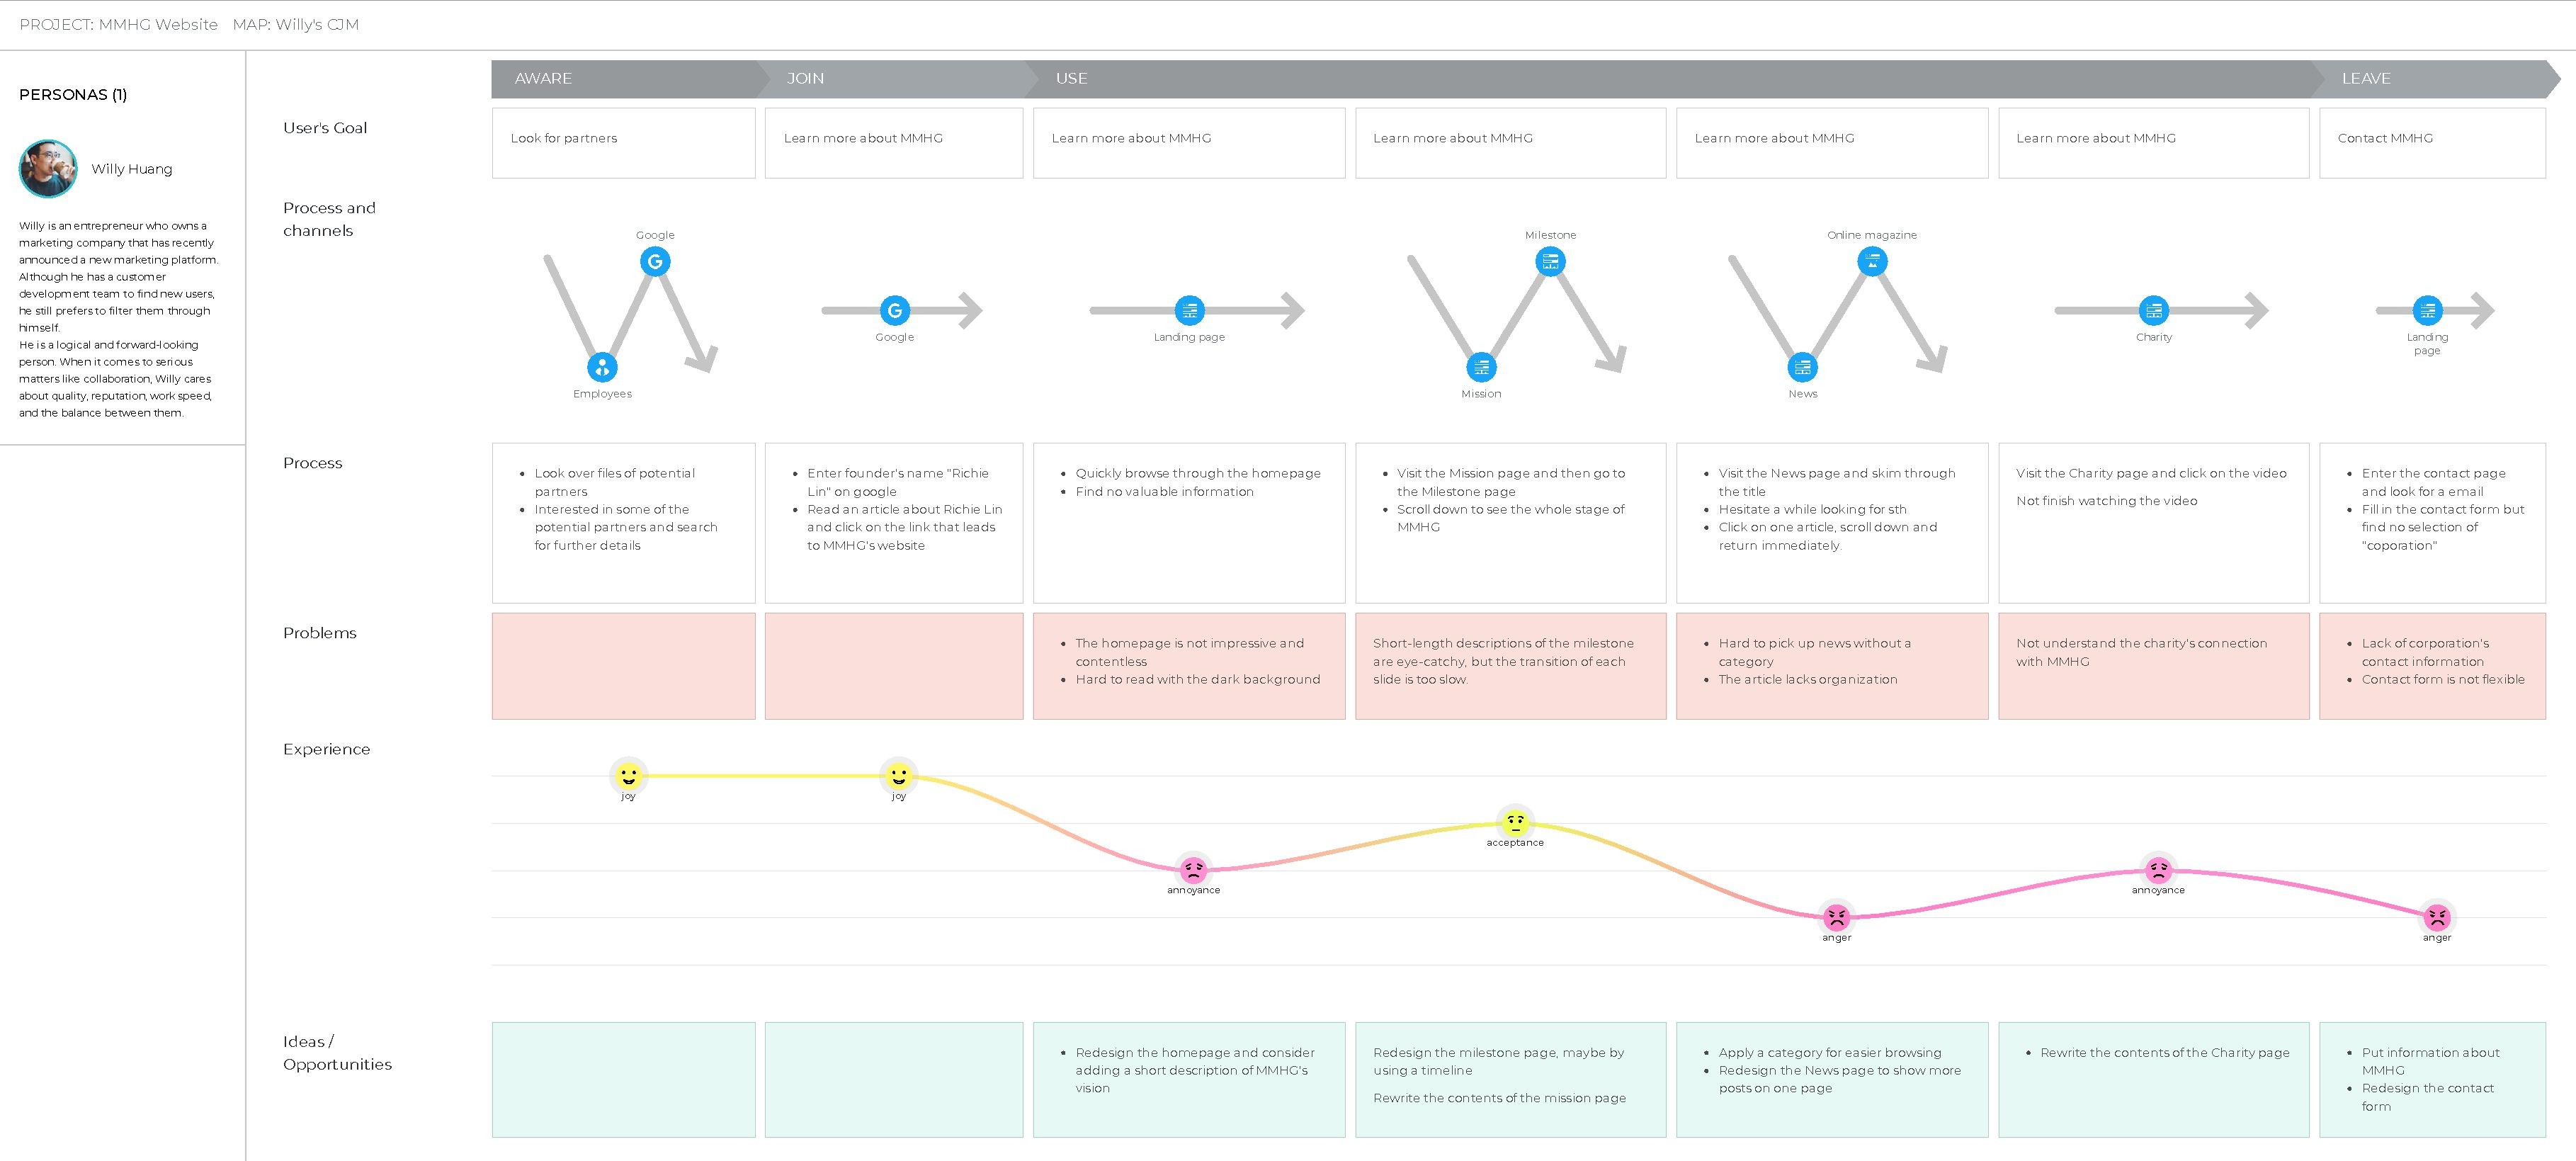Click the last anger emoji in the LEAVE stage
The height and width of the screenshot is (1161, 2576).
[x=2437, y=917]
